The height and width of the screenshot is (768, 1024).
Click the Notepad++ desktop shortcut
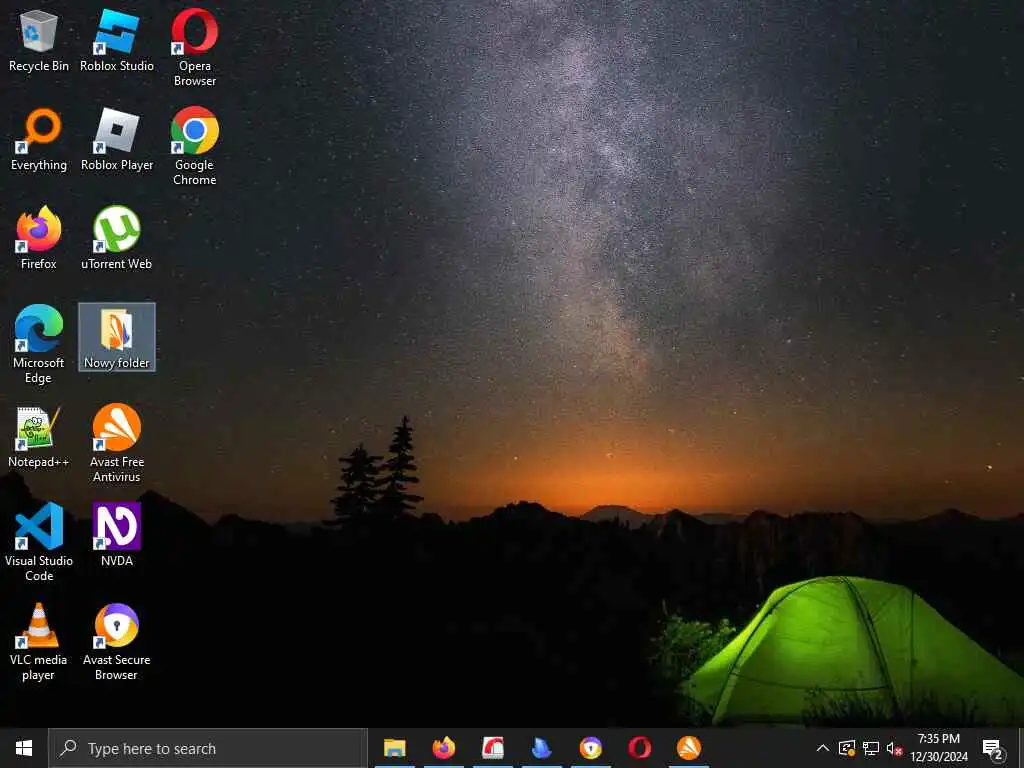tap(39, 436)
